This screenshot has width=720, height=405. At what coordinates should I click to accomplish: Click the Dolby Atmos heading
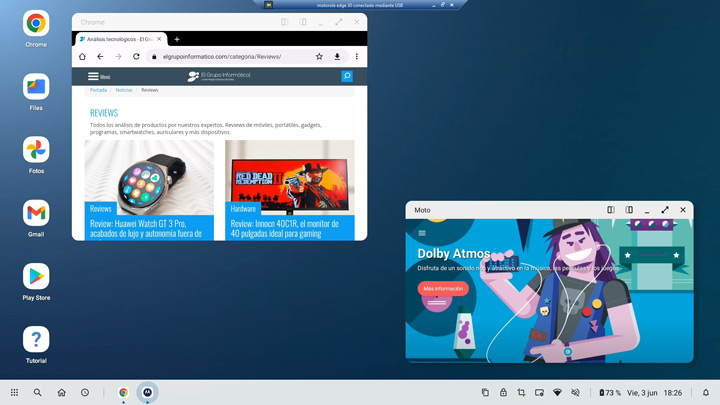tap(454, 253)
